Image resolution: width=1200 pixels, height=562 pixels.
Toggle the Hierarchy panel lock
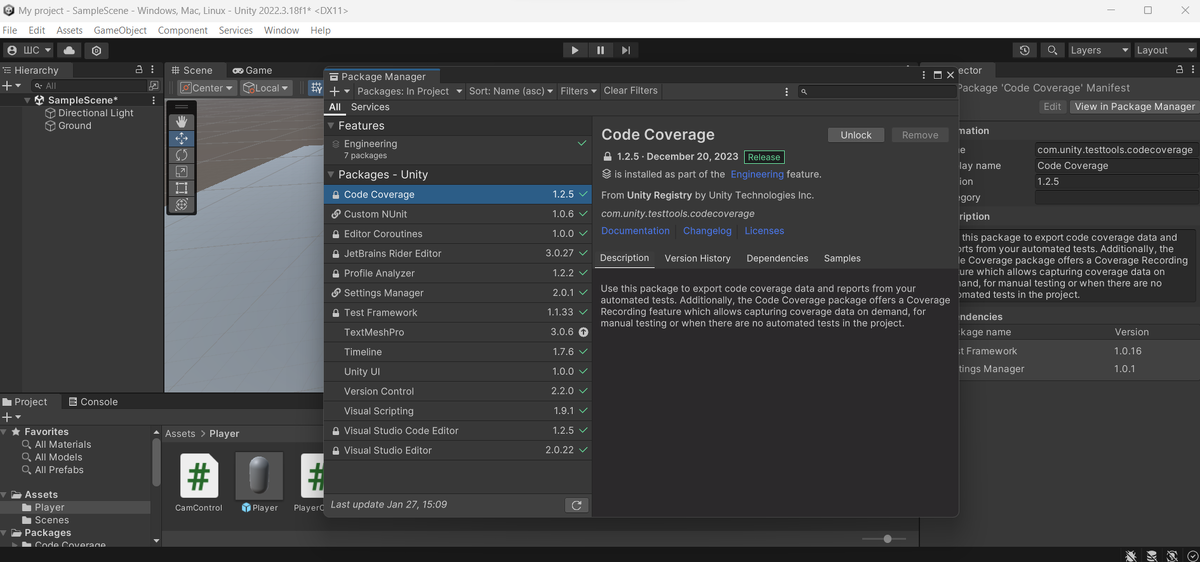click(139, 70)
